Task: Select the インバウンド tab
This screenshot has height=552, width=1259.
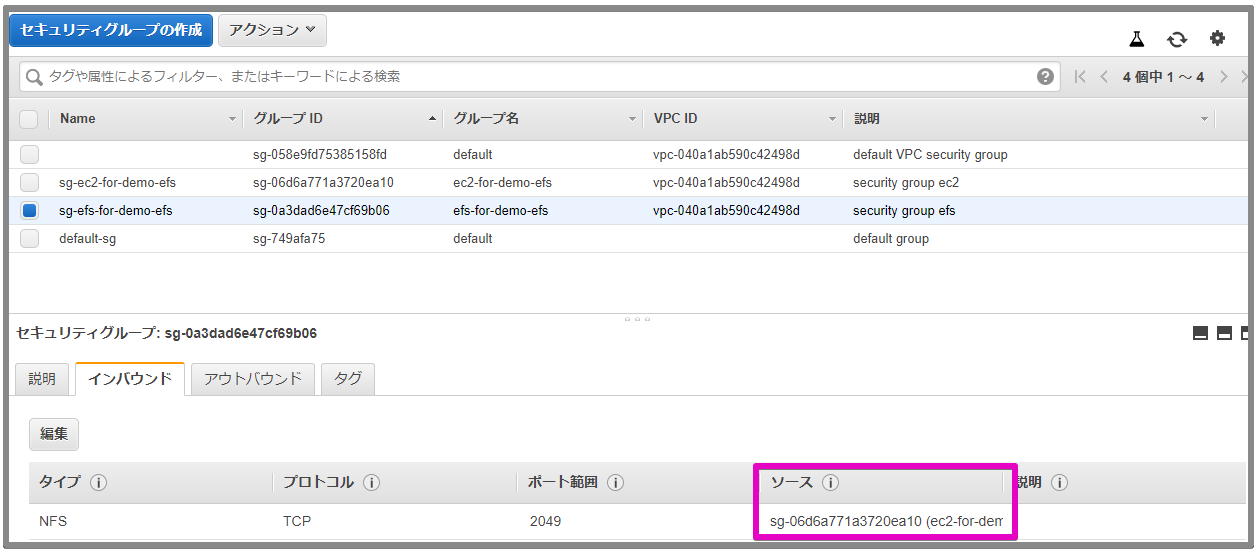Action: 130,379
